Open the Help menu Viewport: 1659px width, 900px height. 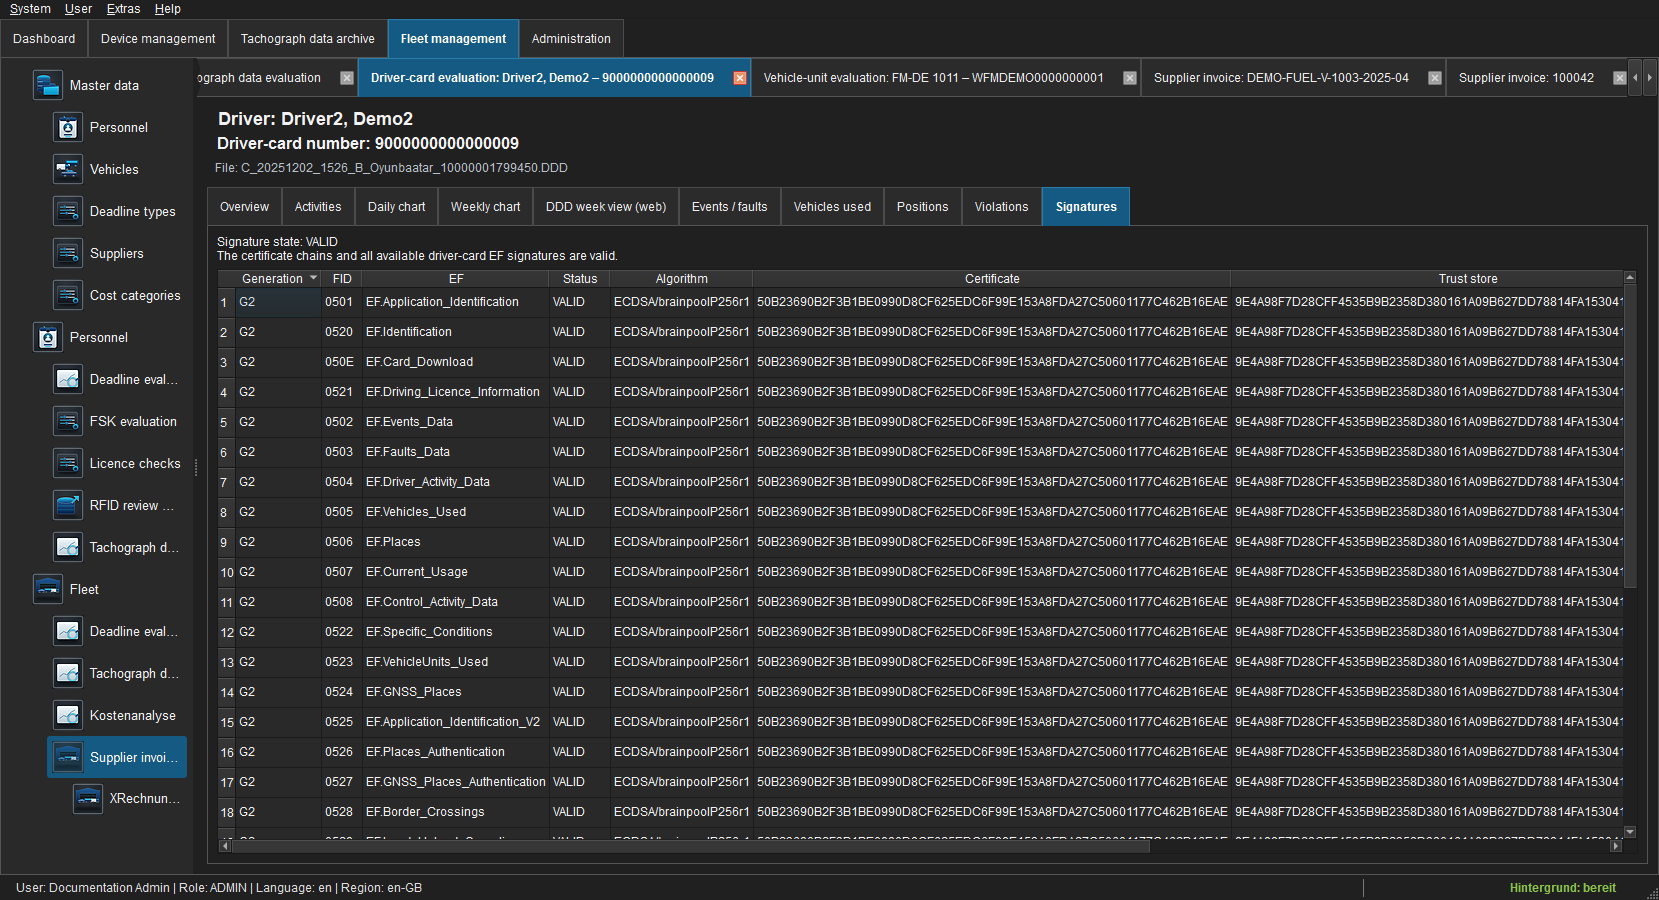[x=168, y=9]
